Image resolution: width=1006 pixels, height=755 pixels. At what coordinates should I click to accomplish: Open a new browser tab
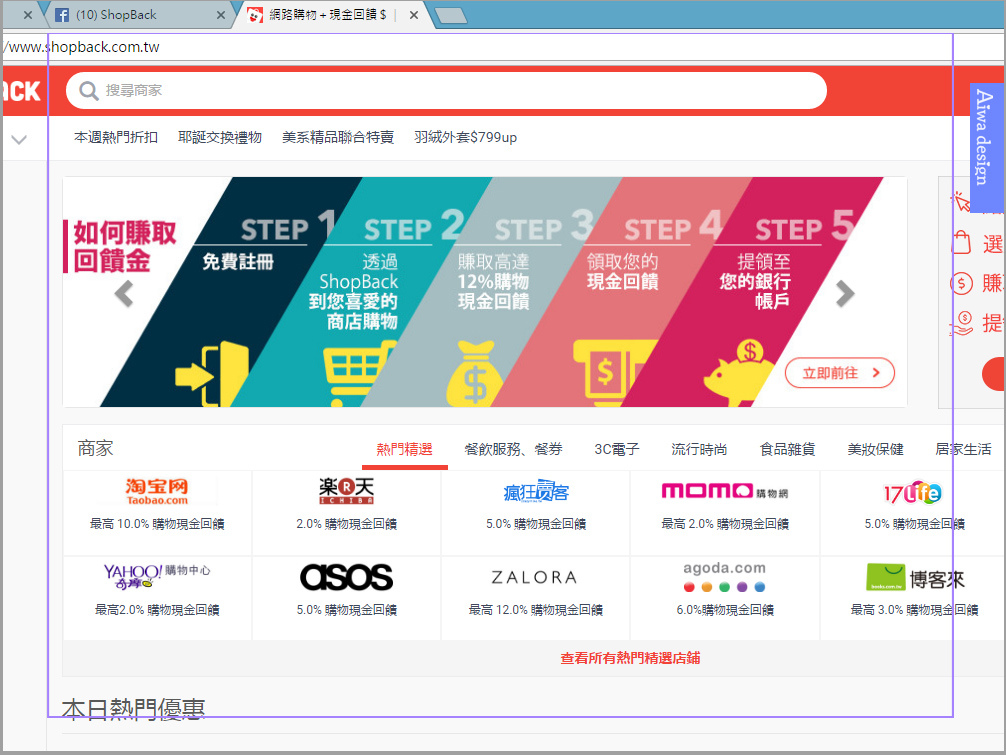451,16
